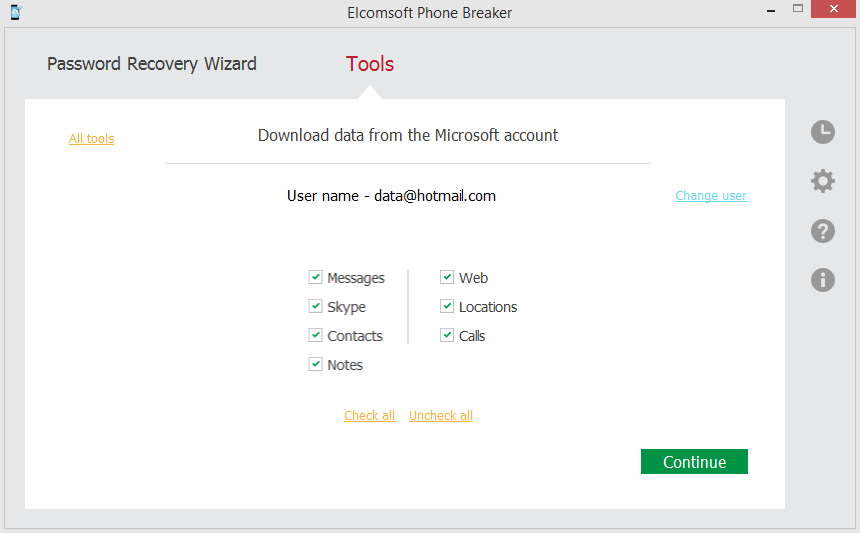Uncheck the Locations checkbox
The image size is (860, 533).
[447, 306]
